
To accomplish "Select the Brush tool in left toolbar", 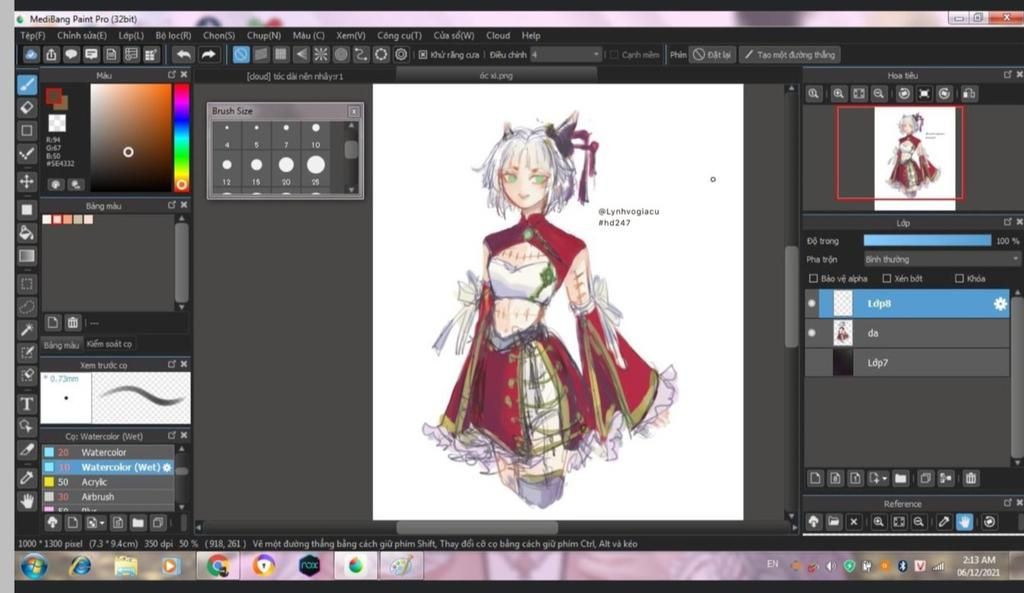I will tap(27, 84).
